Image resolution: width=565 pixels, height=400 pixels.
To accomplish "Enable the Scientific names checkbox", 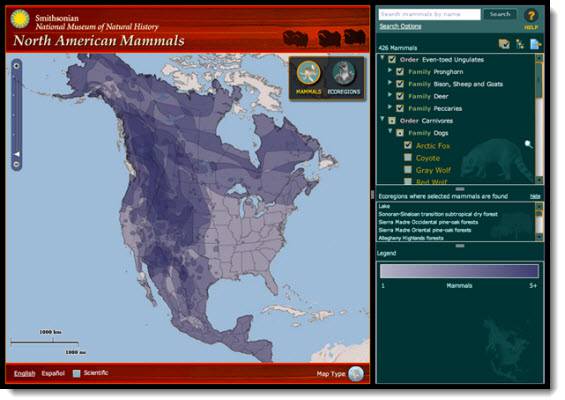I will coord(76,373).
